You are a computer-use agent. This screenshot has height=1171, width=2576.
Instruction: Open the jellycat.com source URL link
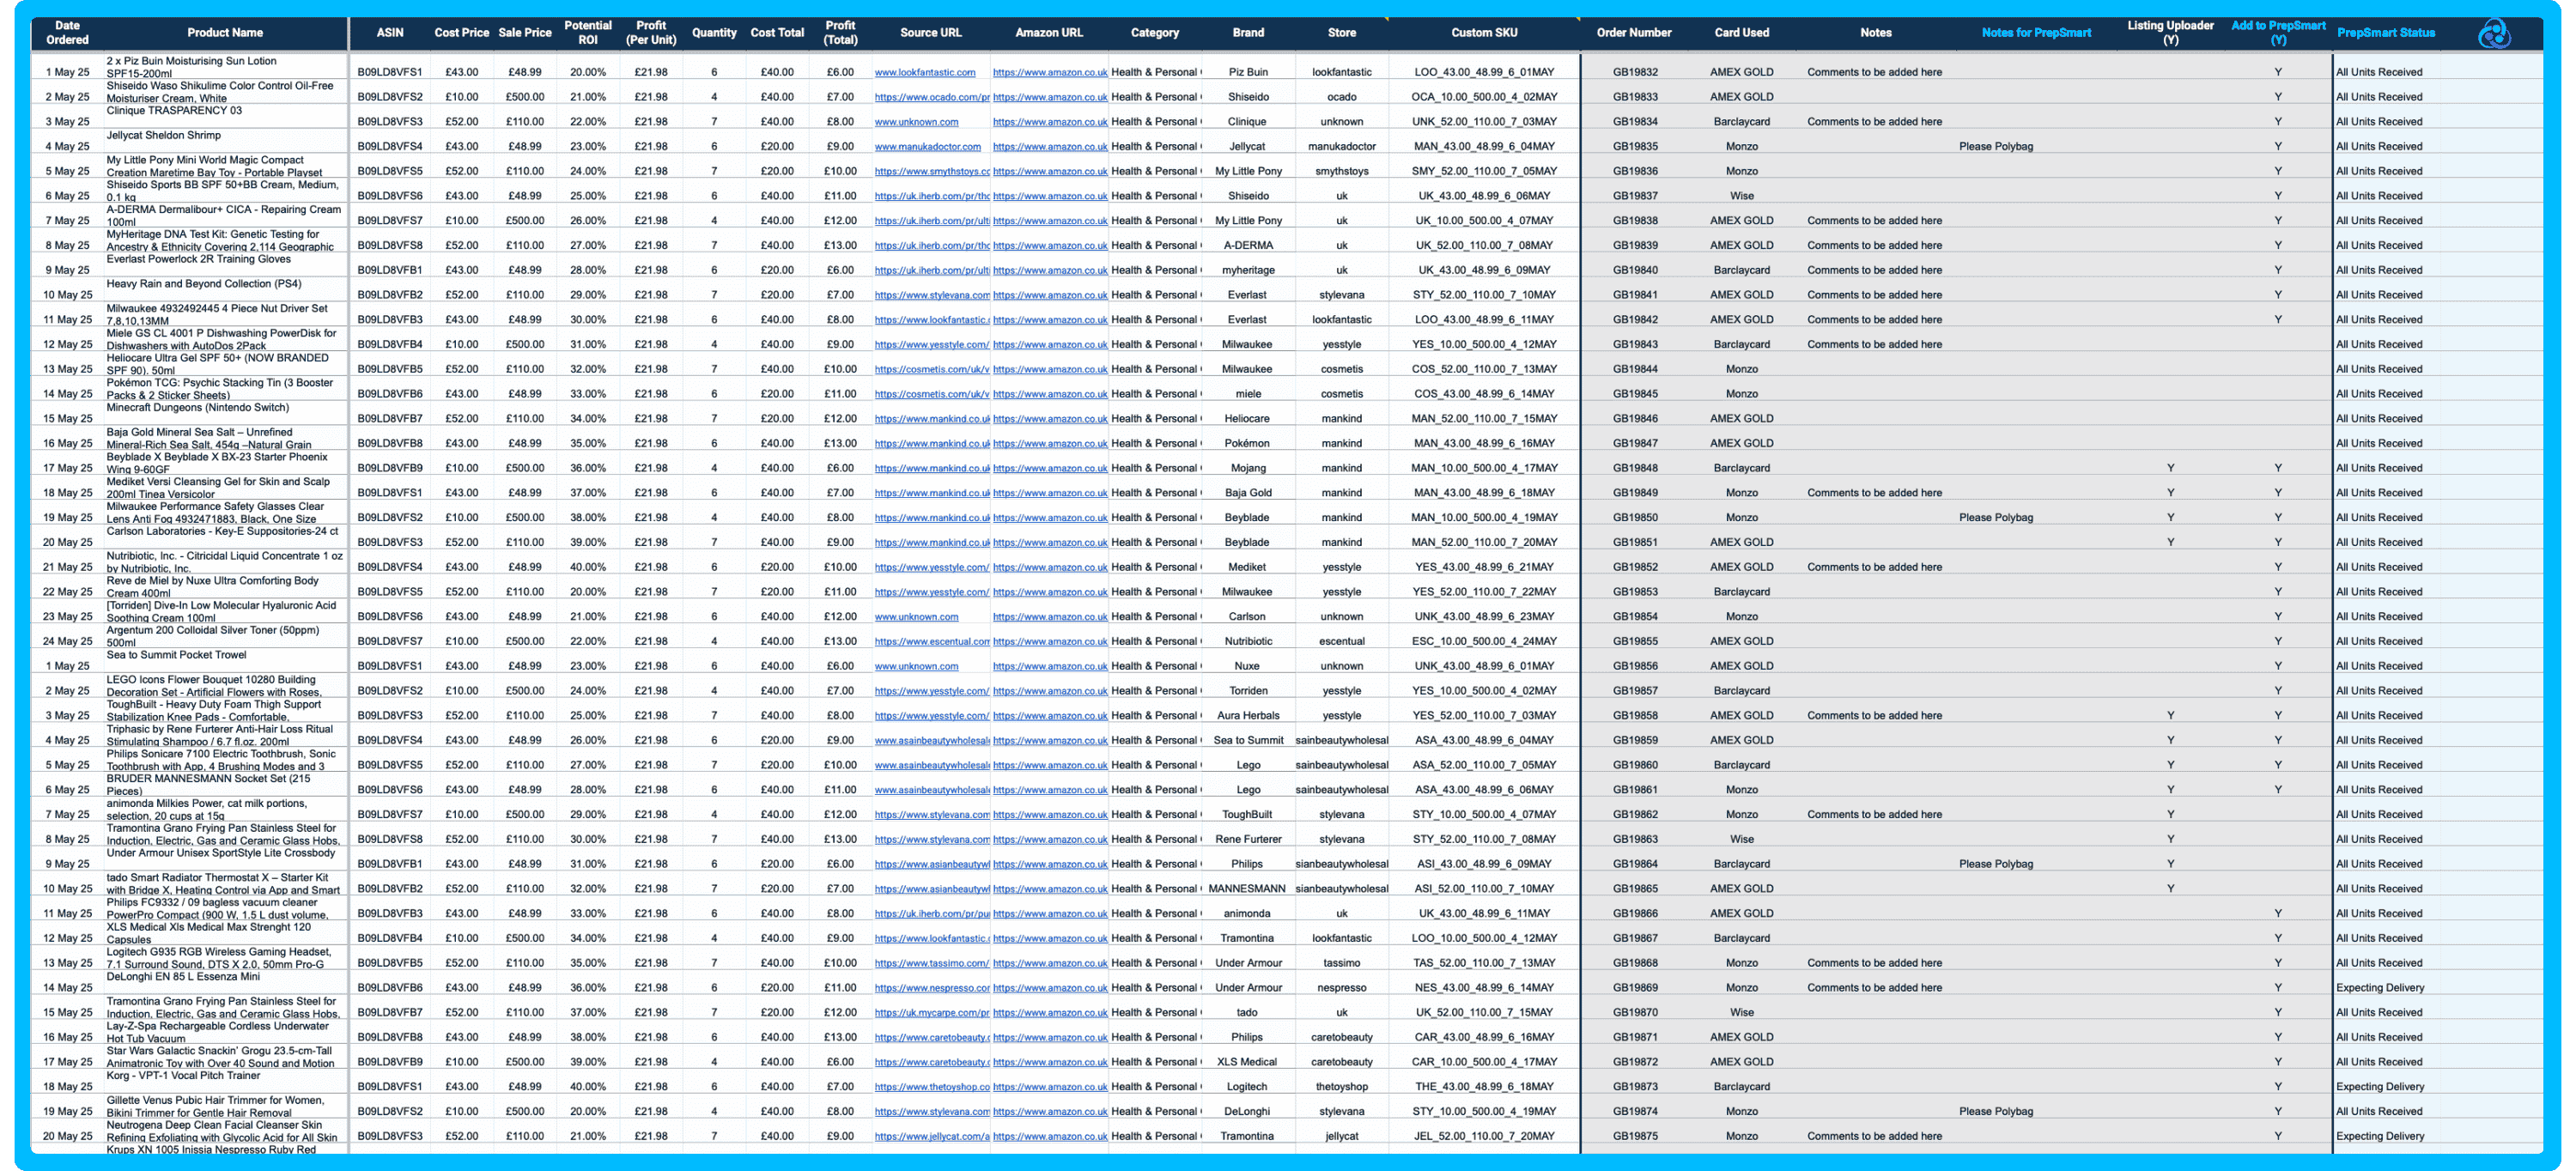(932, 1137)
